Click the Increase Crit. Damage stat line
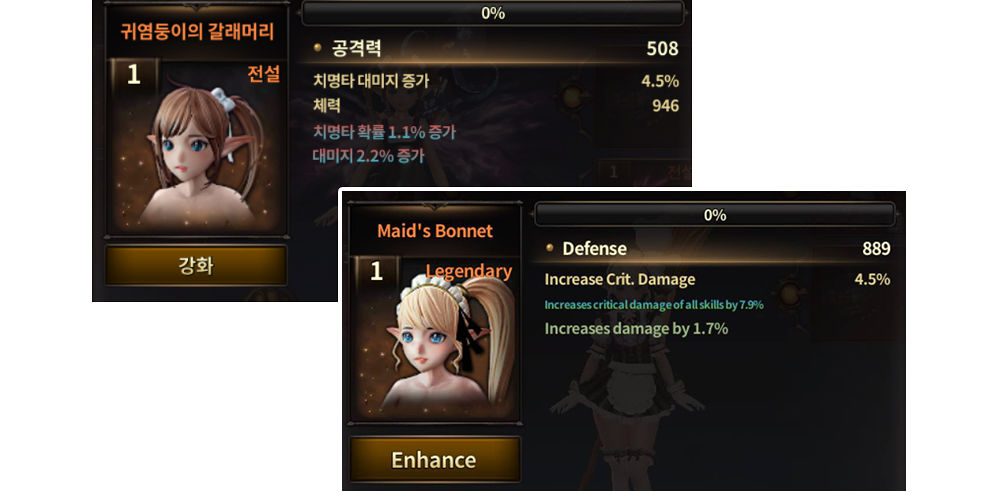The width and height of the screenshot is (1000, 495). tap(717, 279)
